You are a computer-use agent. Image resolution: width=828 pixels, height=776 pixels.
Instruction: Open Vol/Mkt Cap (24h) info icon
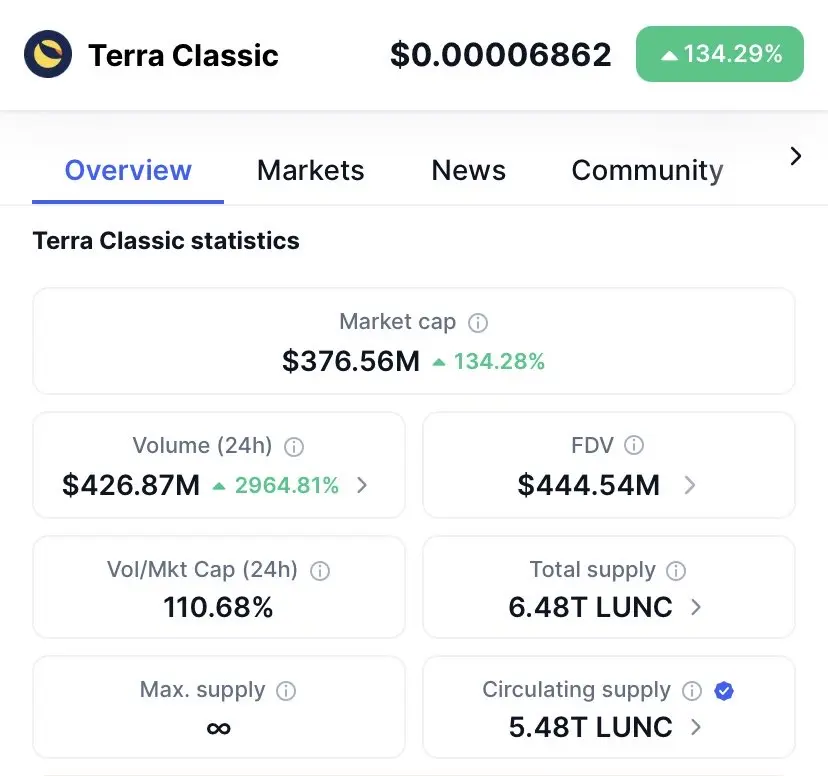pyautogui.click(x=320, y=571)
